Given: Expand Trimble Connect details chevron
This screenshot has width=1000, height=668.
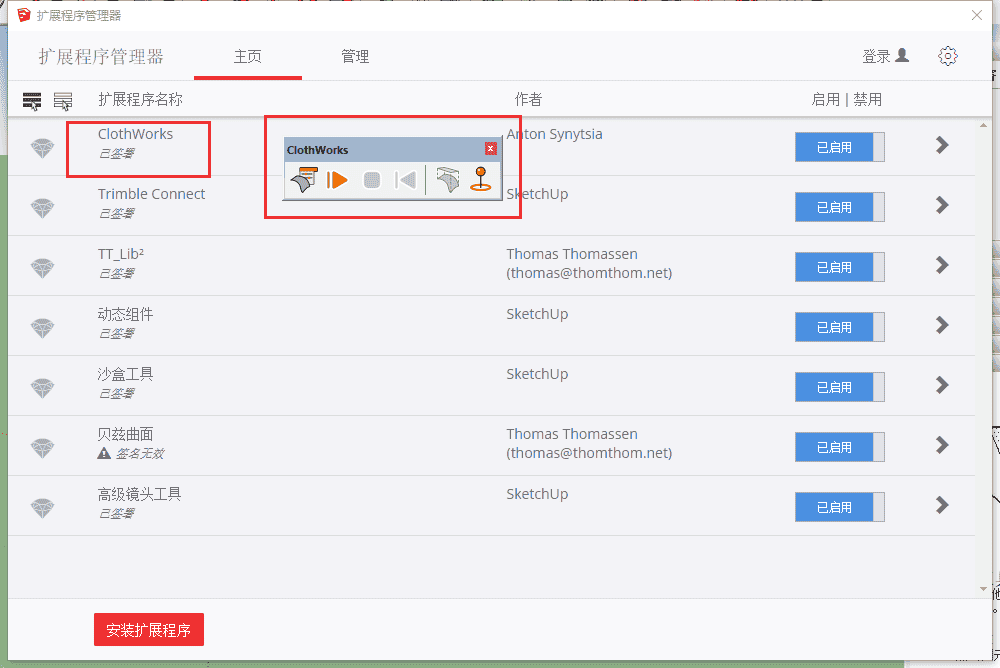Looking at the screenshot, I should pyautogui.click(x=942, y=205).
